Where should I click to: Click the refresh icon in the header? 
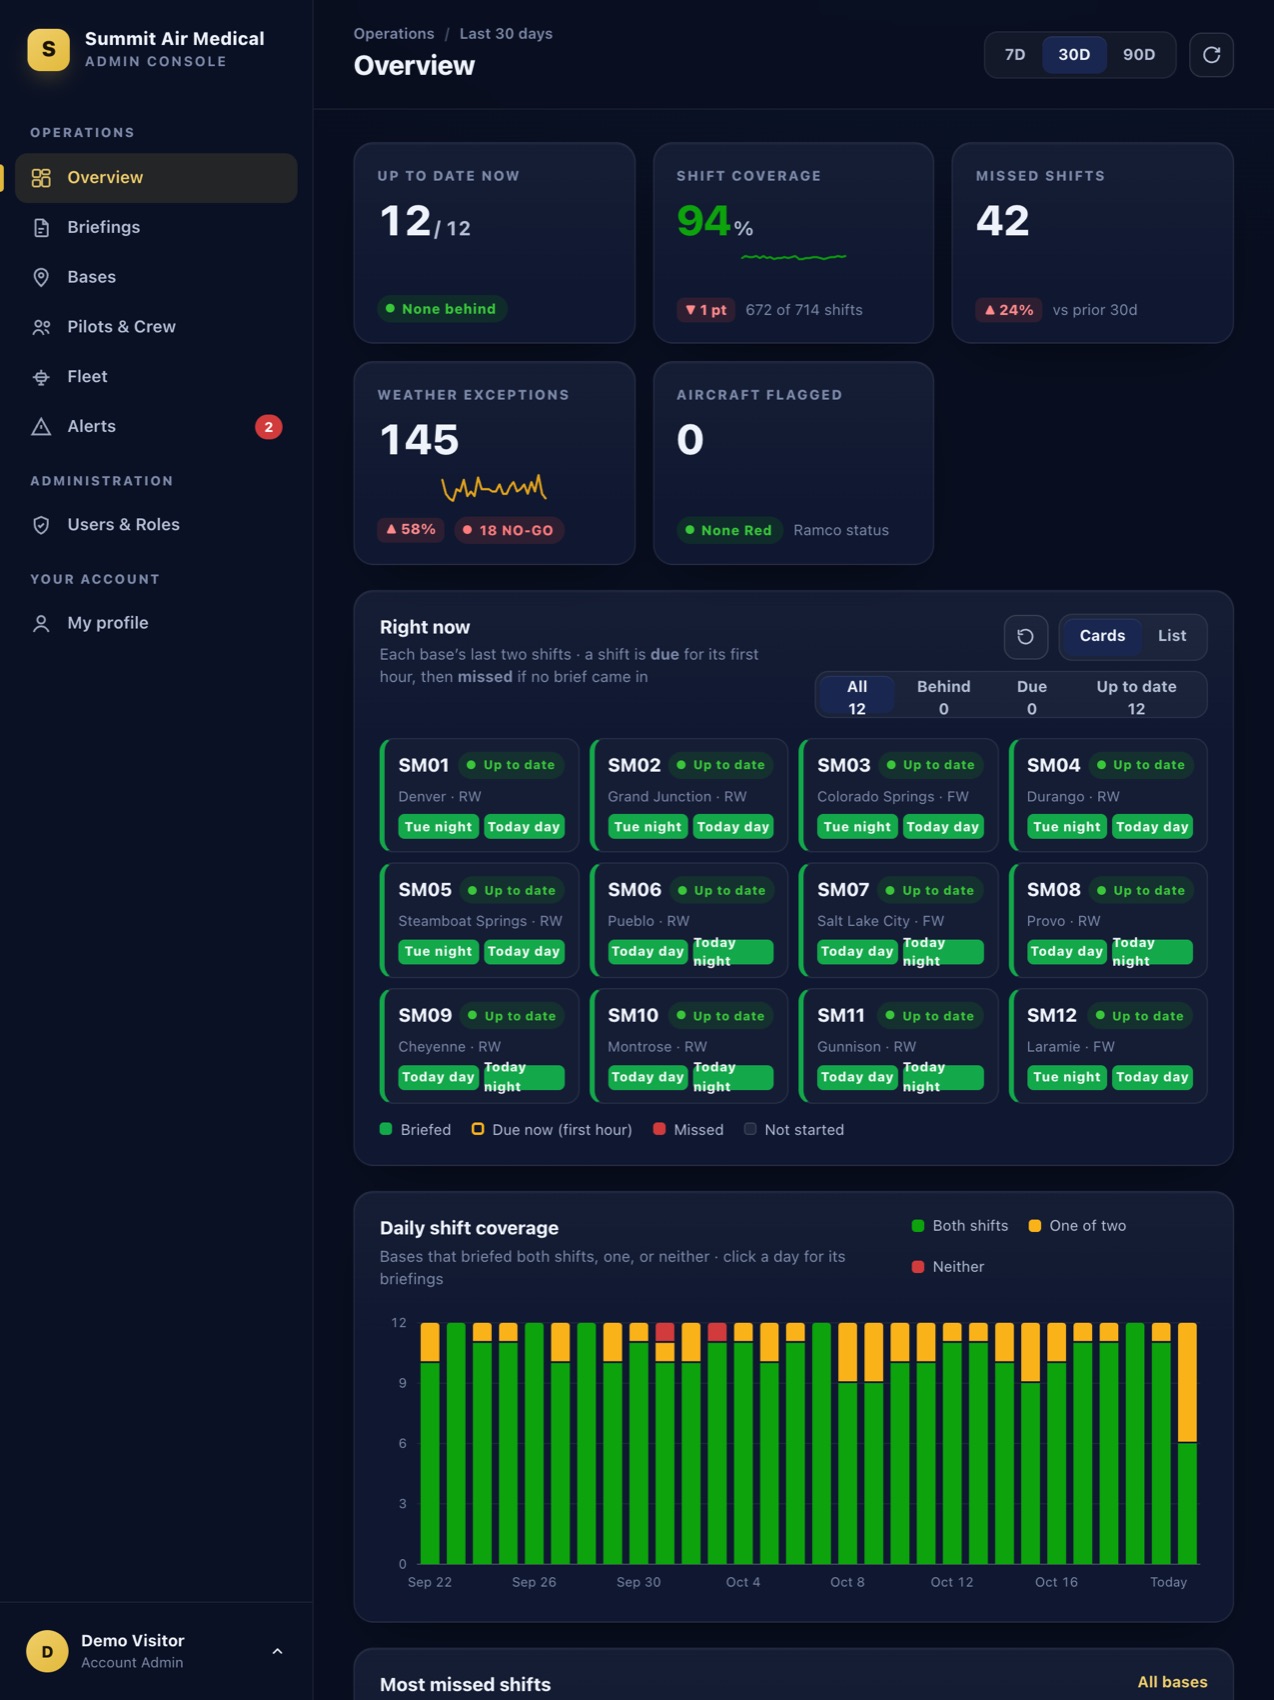1211,55
